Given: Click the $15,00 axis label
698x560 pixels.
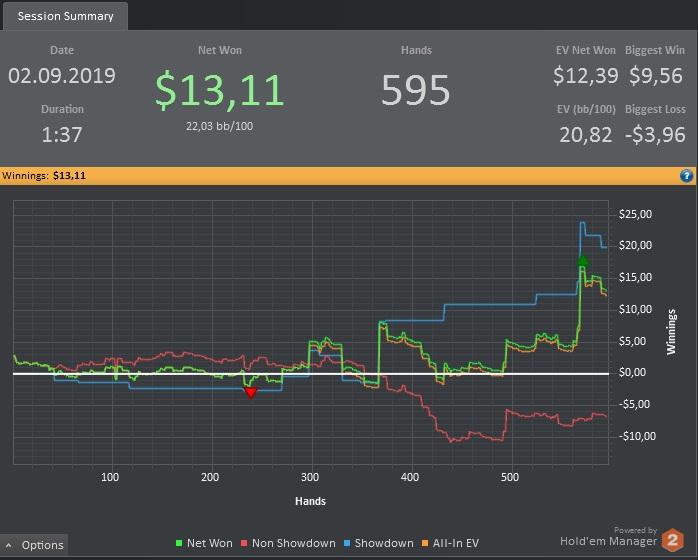Looking at the screenshot, I should (635, 277).
